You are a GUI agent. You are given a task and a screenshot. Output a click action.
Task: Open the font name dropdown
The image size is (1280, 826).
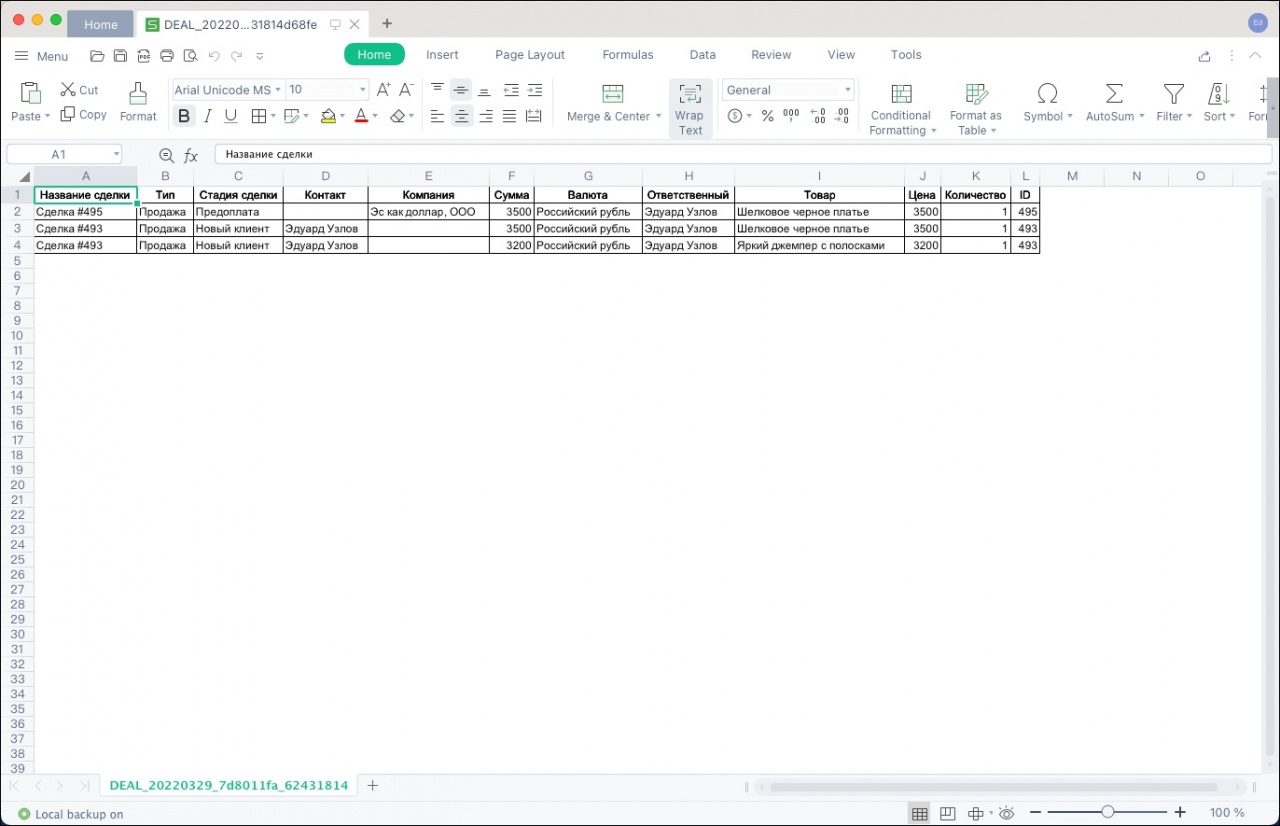pos(229,90)
